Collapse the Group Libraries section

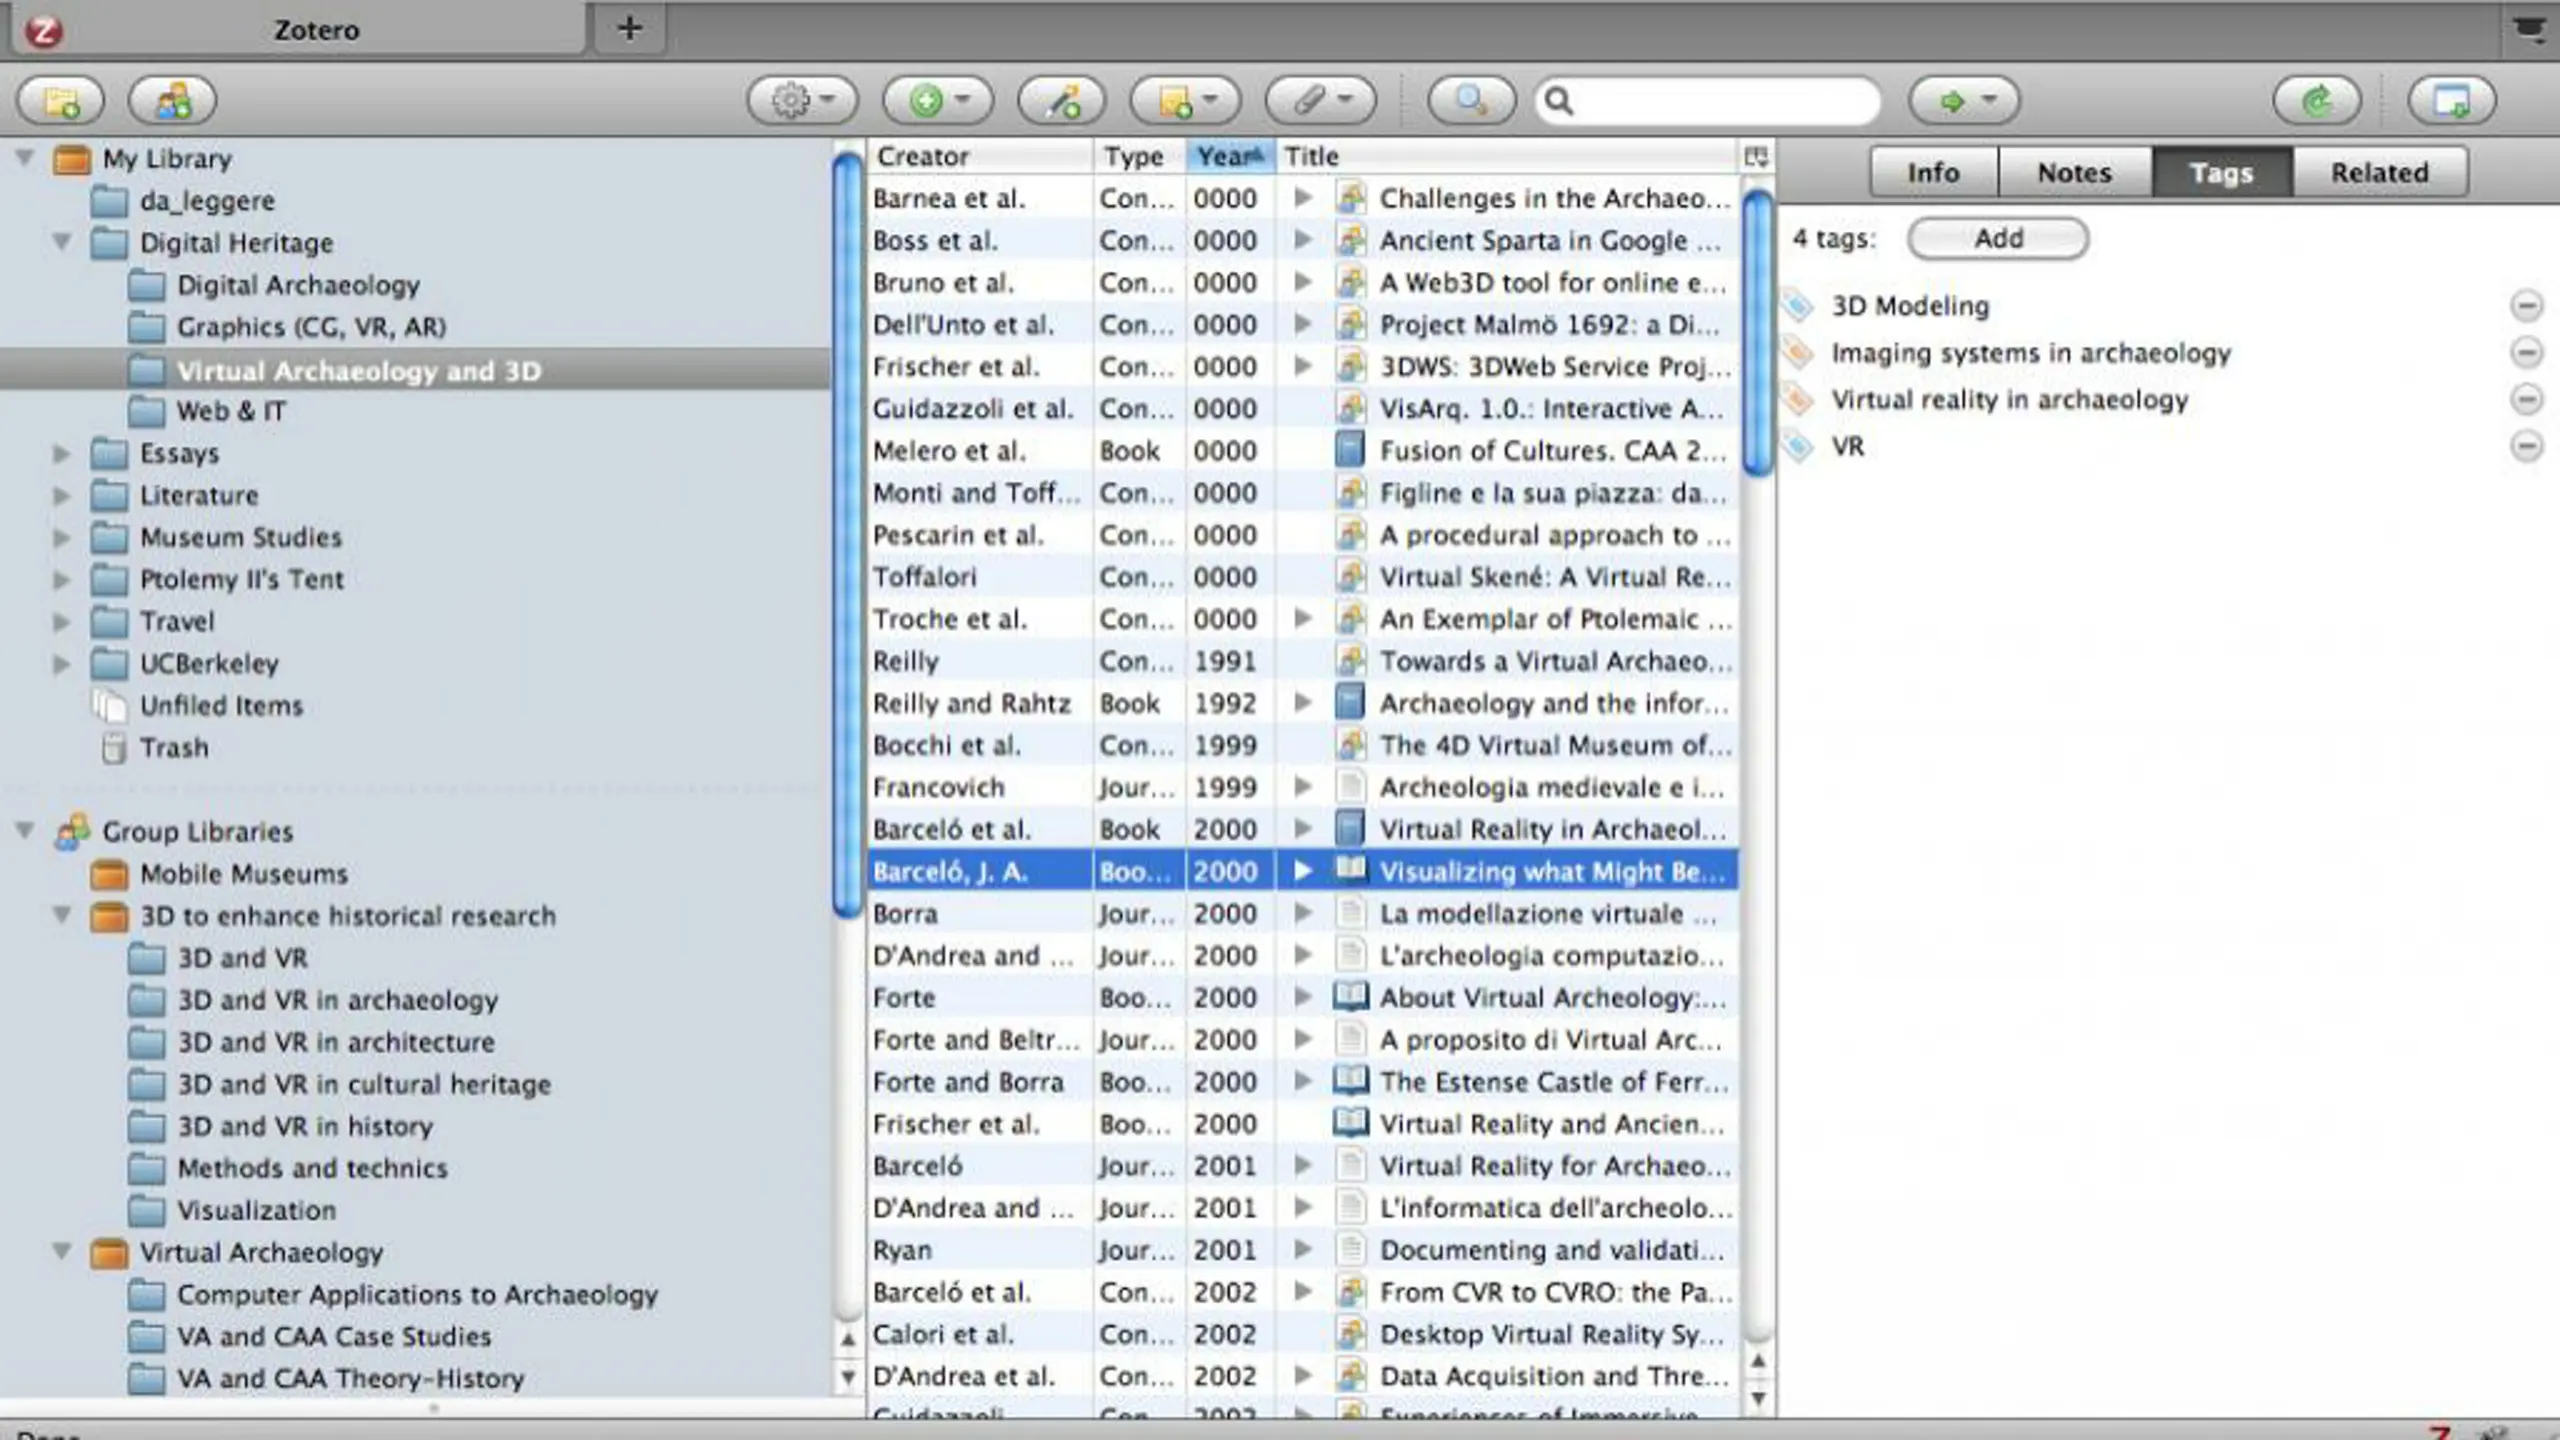[x=25, y=830]
